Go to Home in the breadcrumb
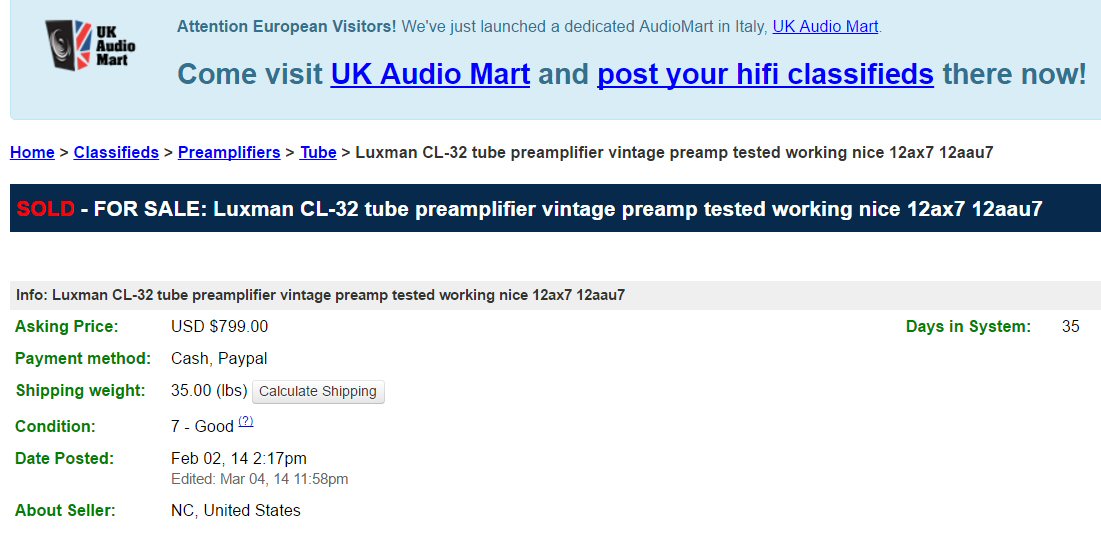Image resolution: width=1101 pixels, height=541 pixels. [32, 153]
